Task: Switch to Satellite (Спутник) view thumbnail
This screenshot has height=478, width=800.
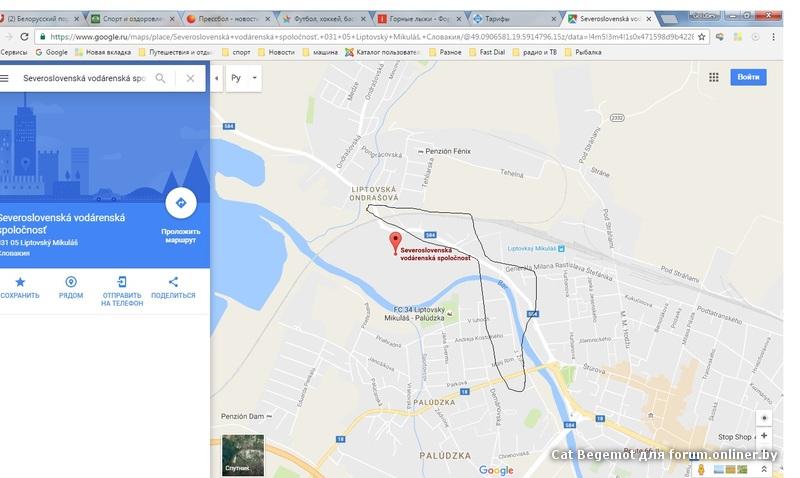Action: point(243,455)
